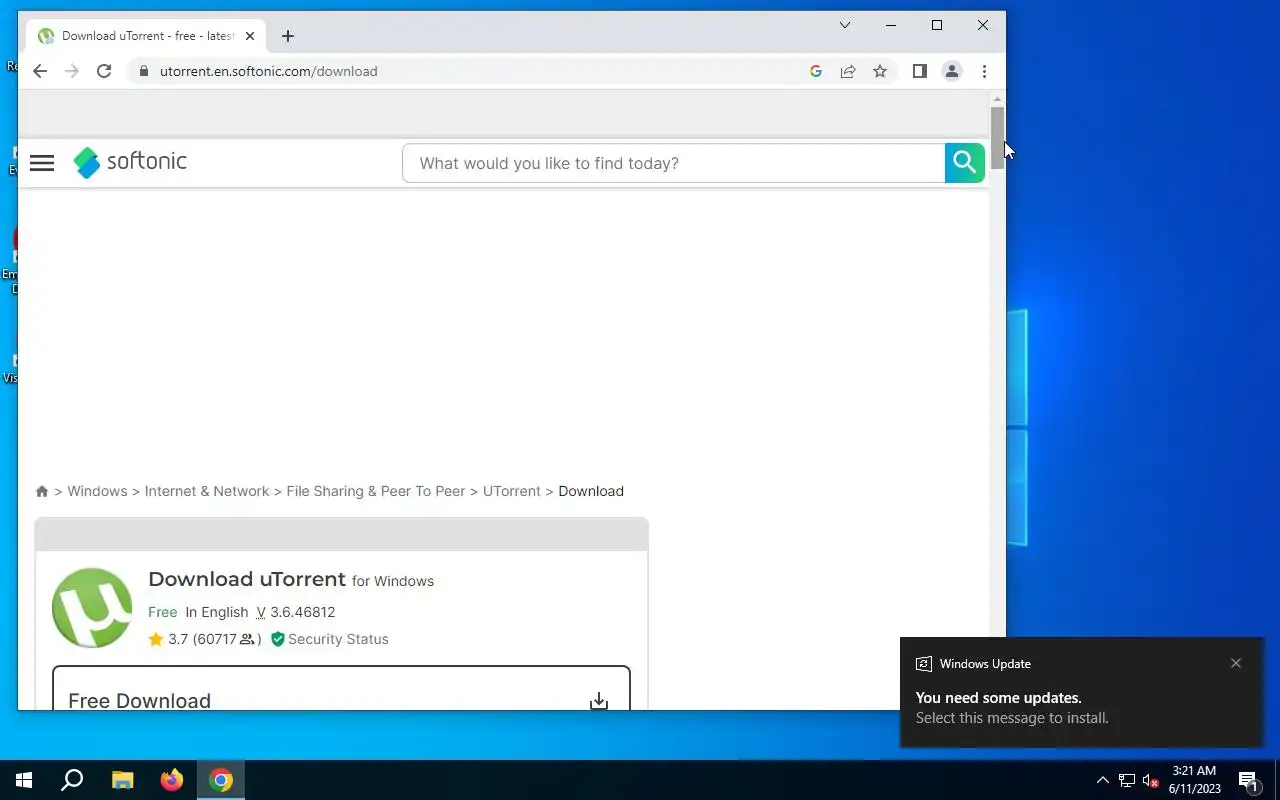
Task: Open File Explorer from taskbar
Action: point(122,780)
